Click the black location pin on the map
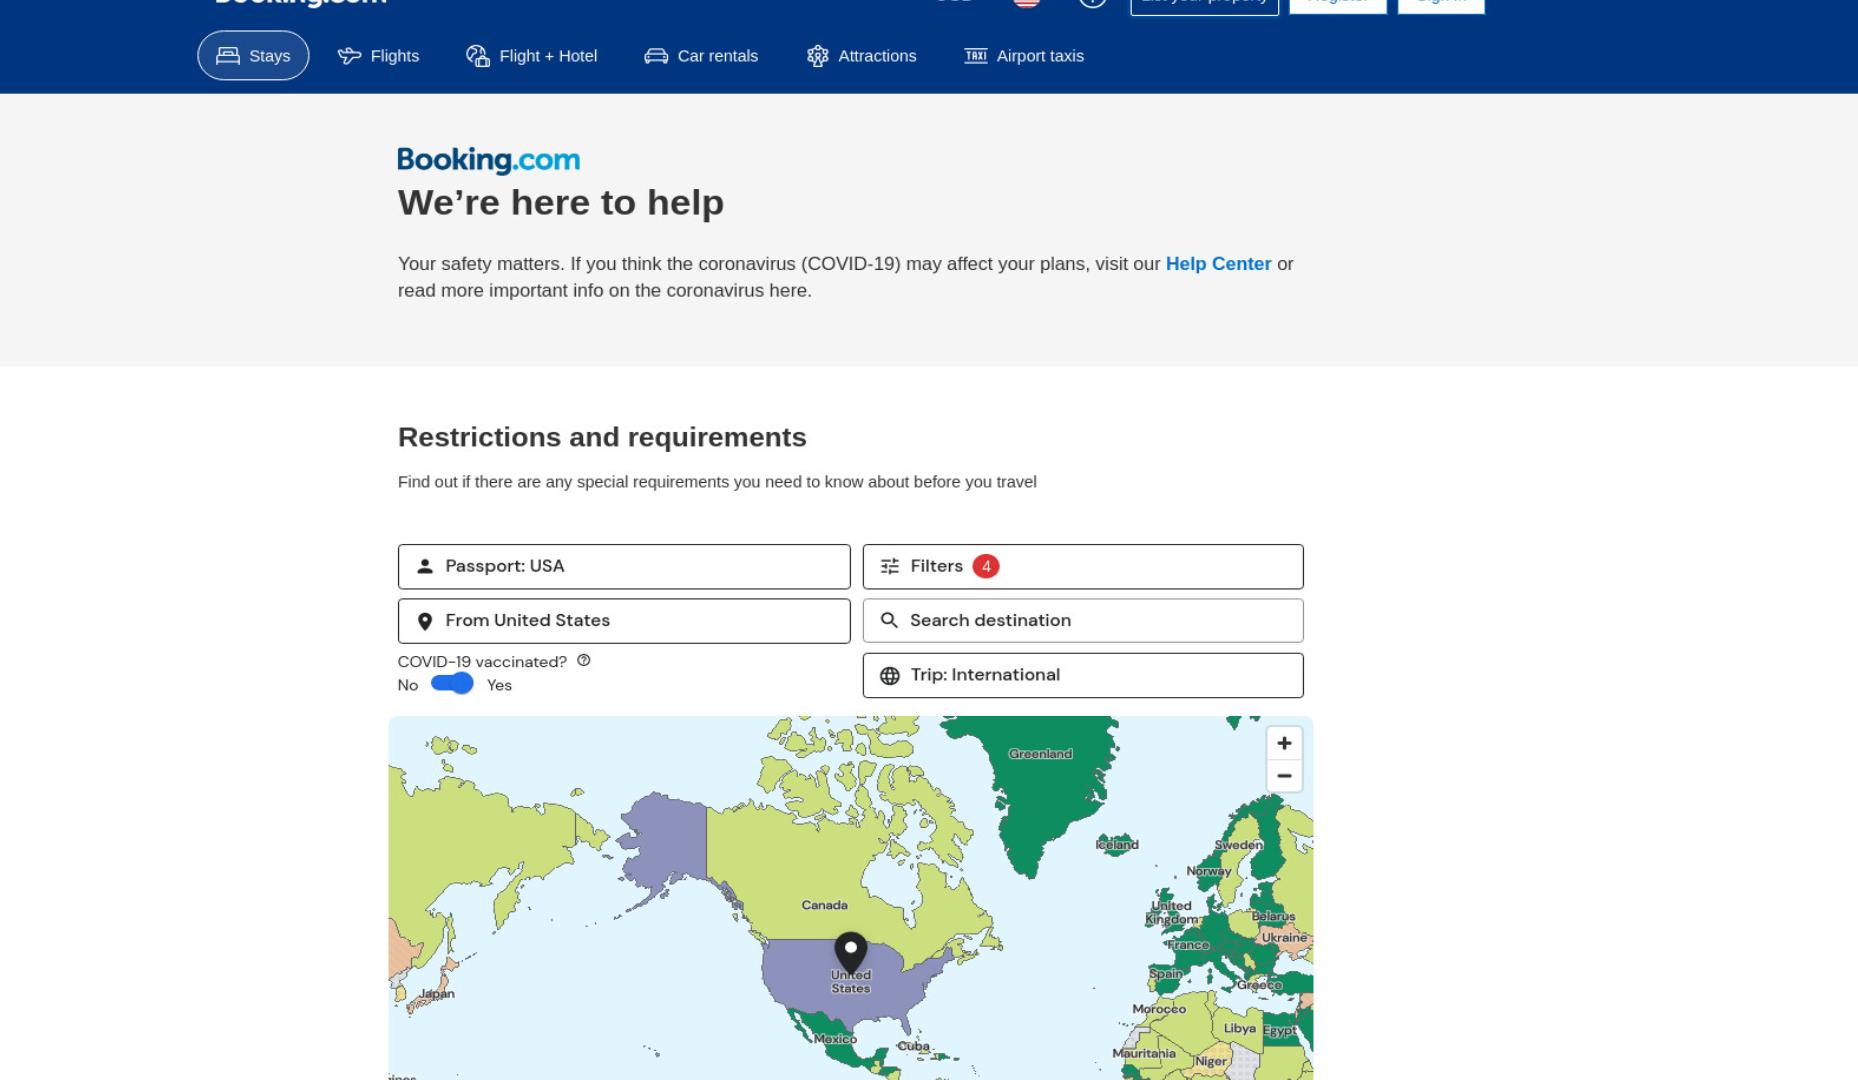Image resolution: width=1858 pixels, height=1080 pixels. 851,953
